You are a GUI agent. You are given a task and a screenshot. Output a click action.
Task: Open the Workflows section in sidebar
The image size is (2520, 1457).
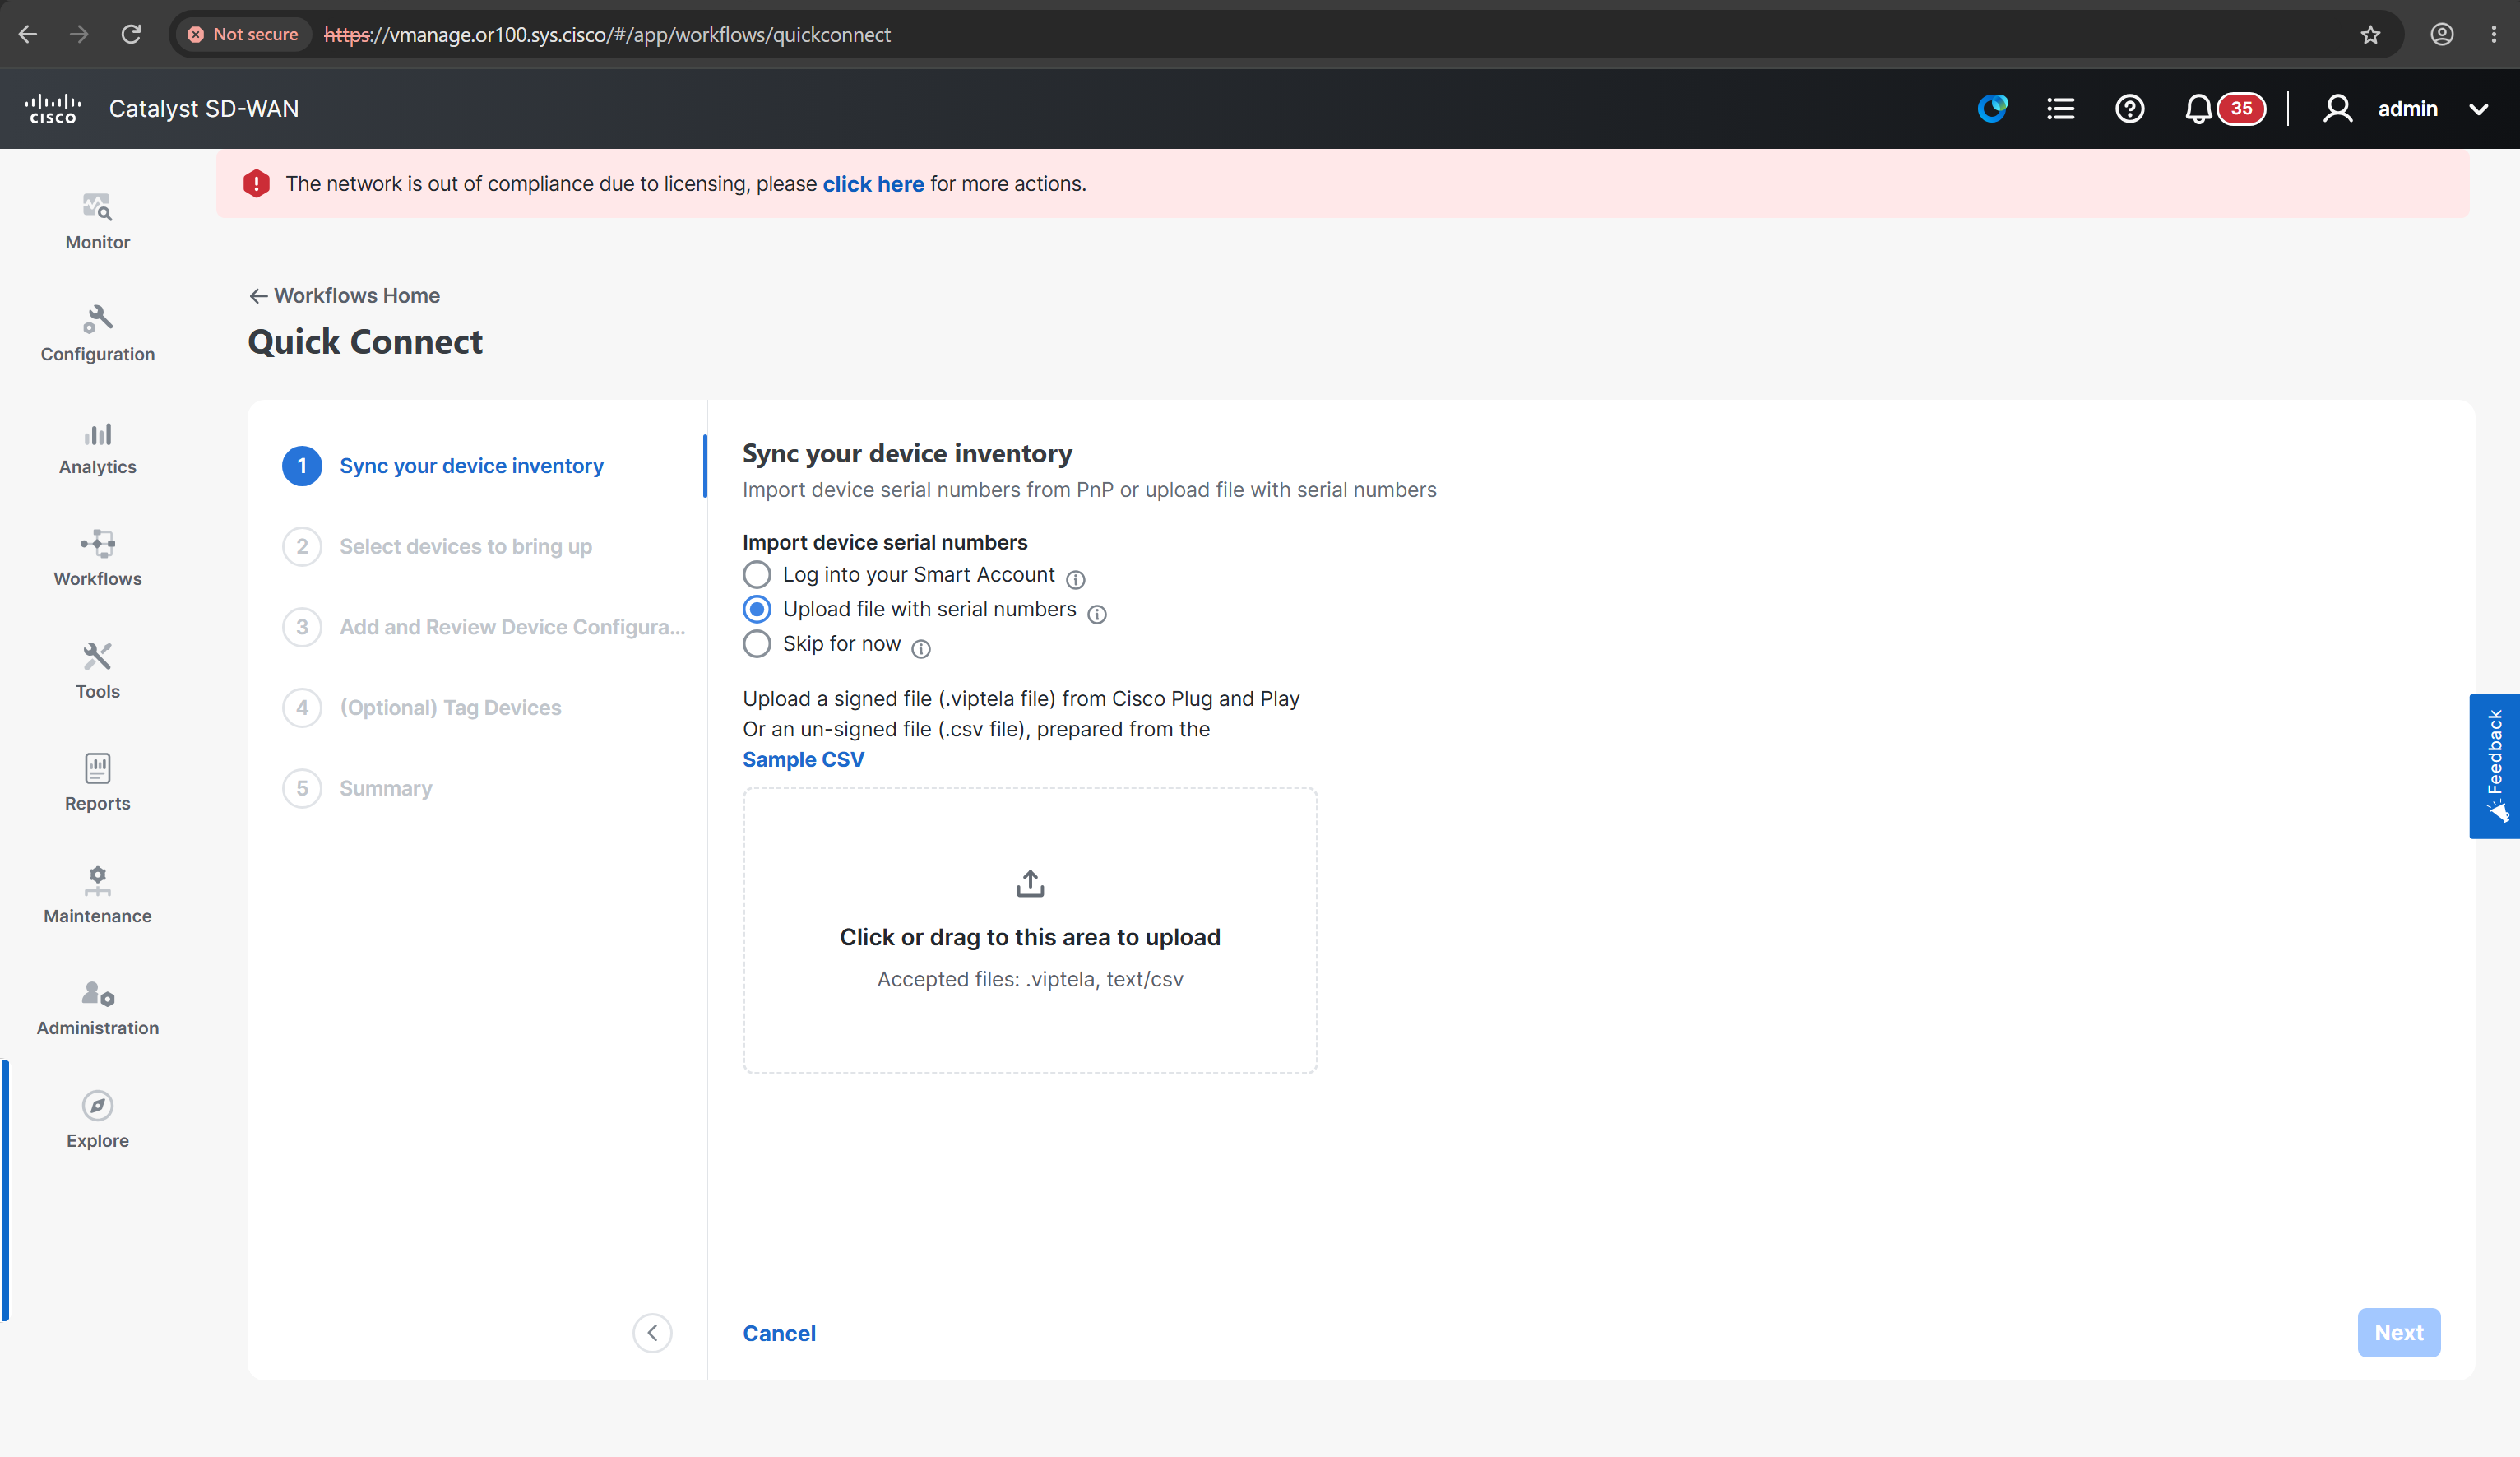[98, 558]
